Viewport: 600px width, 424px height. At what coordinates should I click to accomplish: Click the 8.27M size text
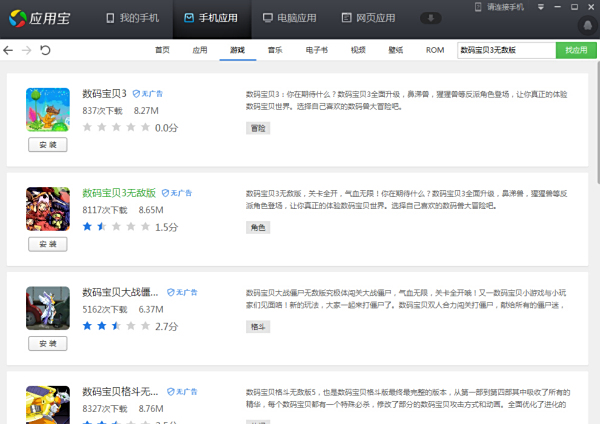(x=146, y=111)
